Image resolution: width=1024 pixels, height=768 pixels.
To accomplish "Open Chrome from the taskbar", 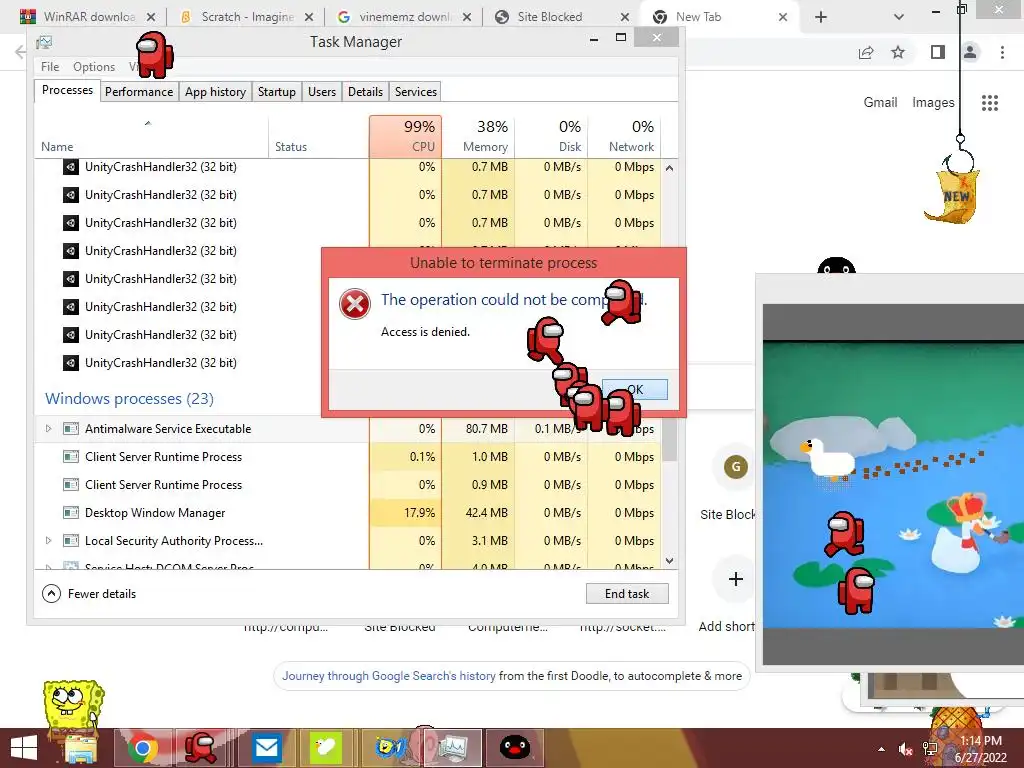I will 142,748.
